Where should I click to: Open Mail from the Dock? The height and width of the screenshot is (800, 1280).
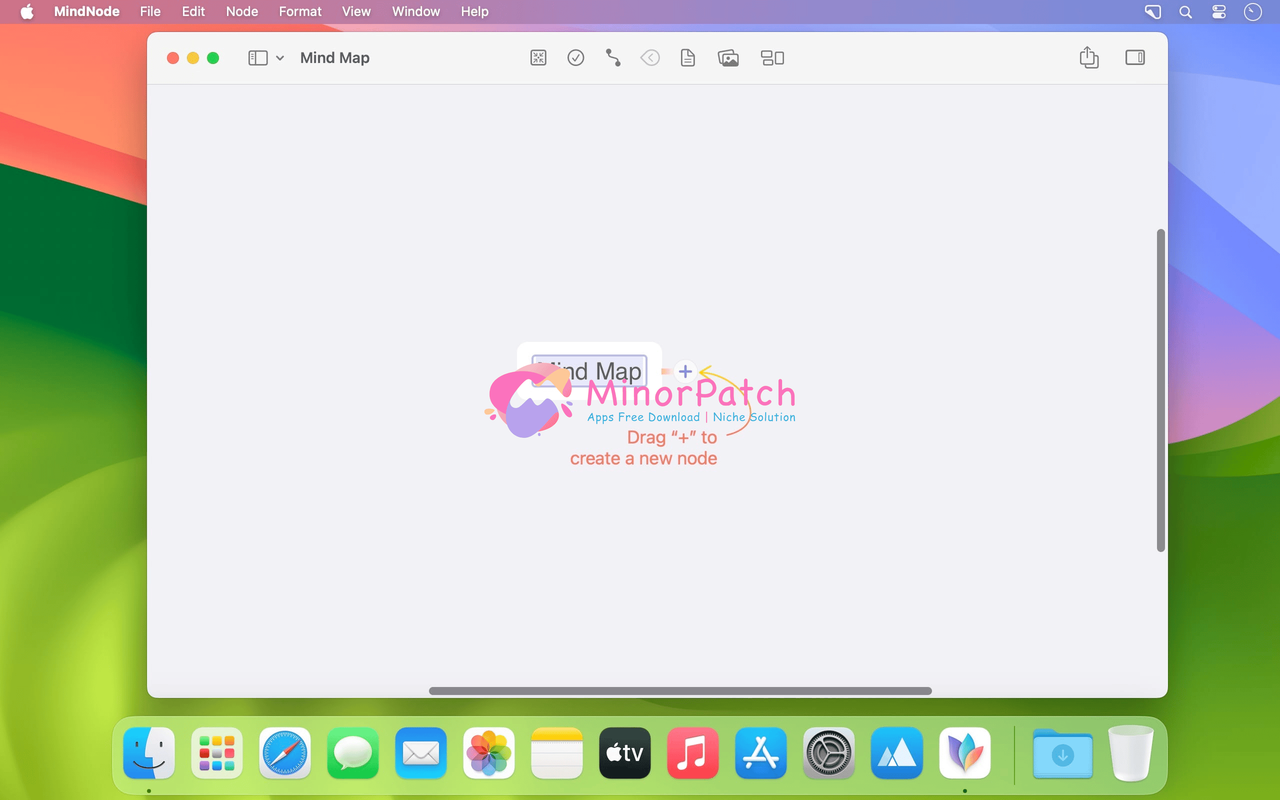point(421,753)
